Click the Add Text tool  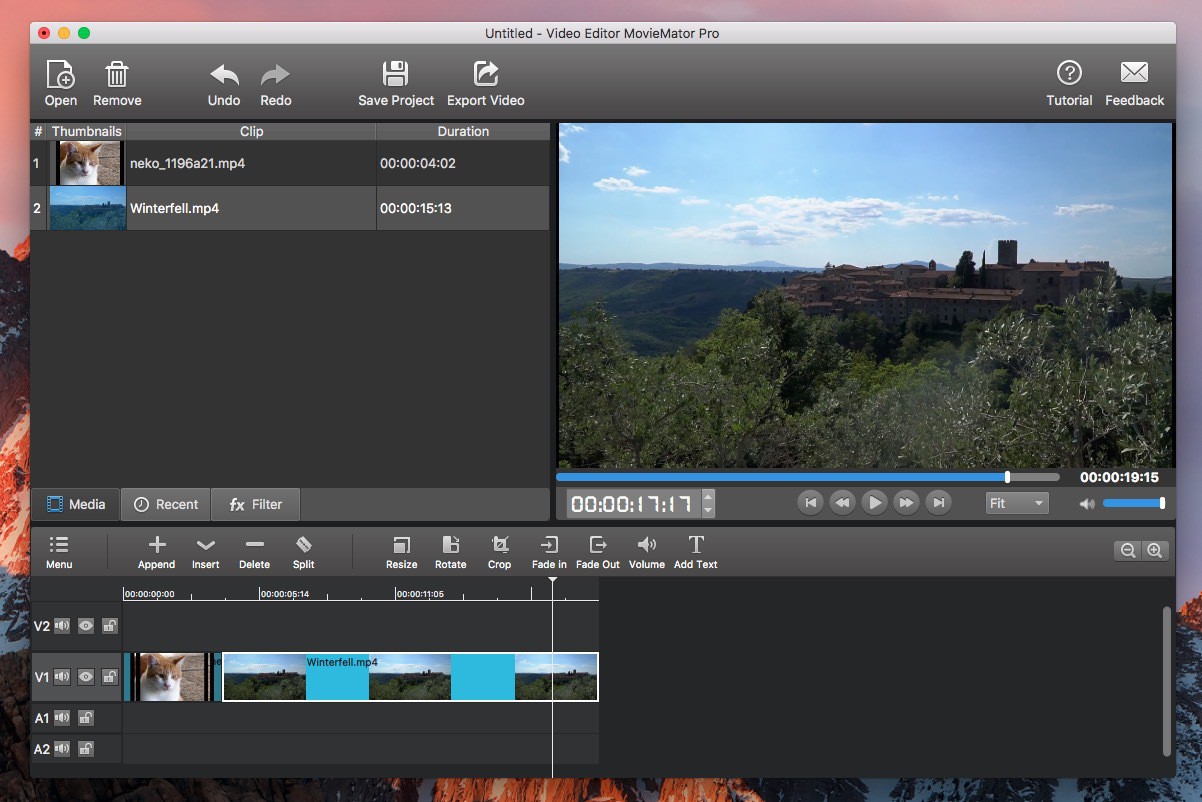696,551
